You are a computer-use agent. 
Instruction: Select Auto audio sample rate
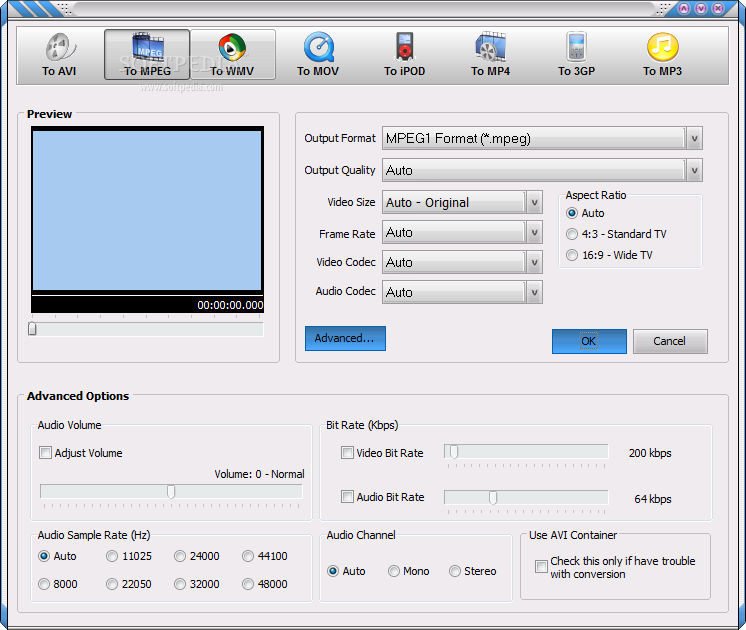(44, 556)
